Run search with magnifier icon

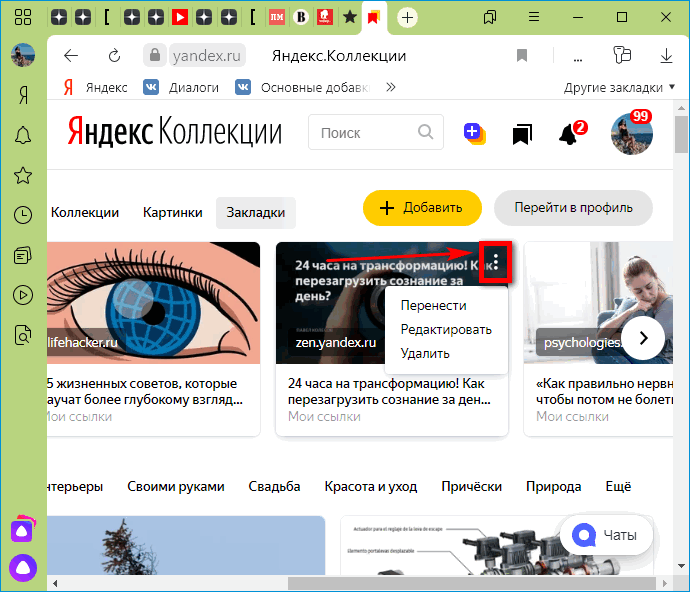[425, 132]
